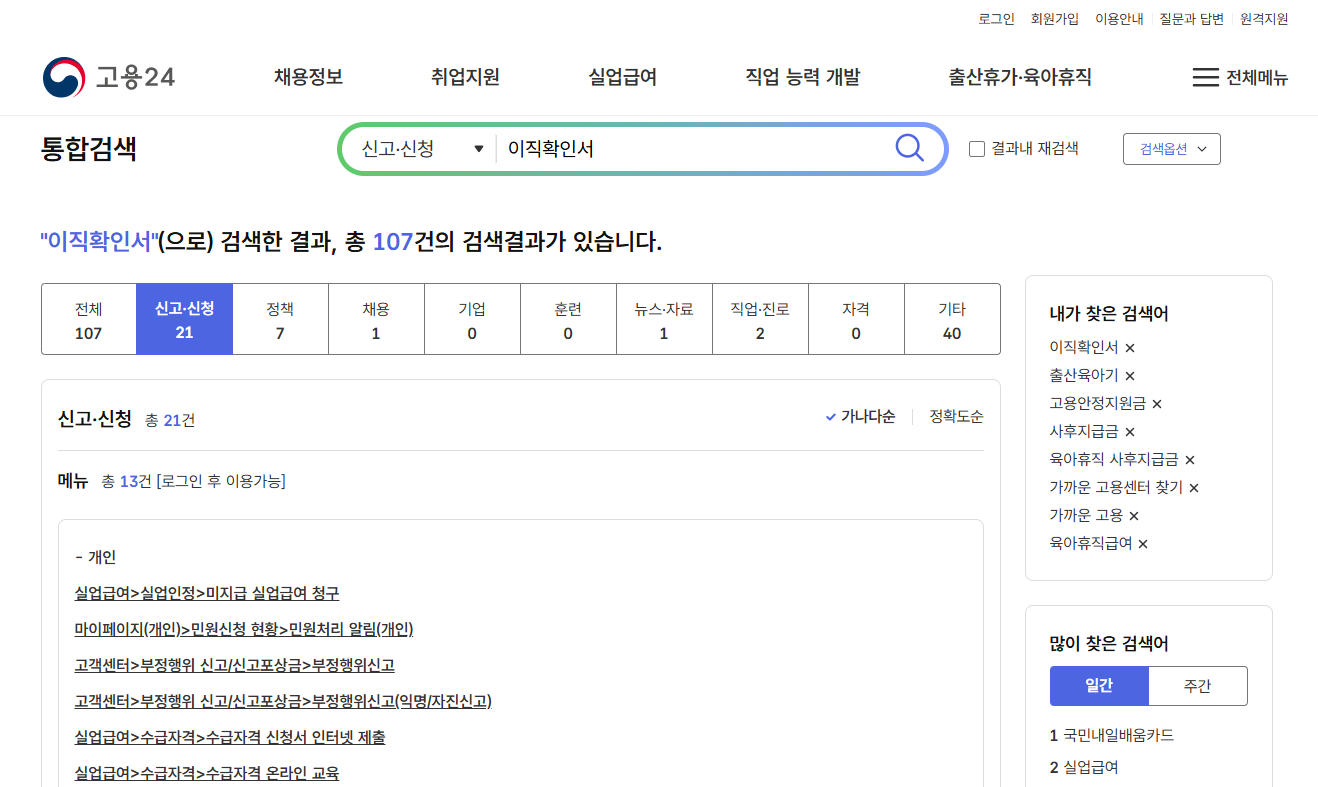Open the 이용안내 link

coord(1119,19)
